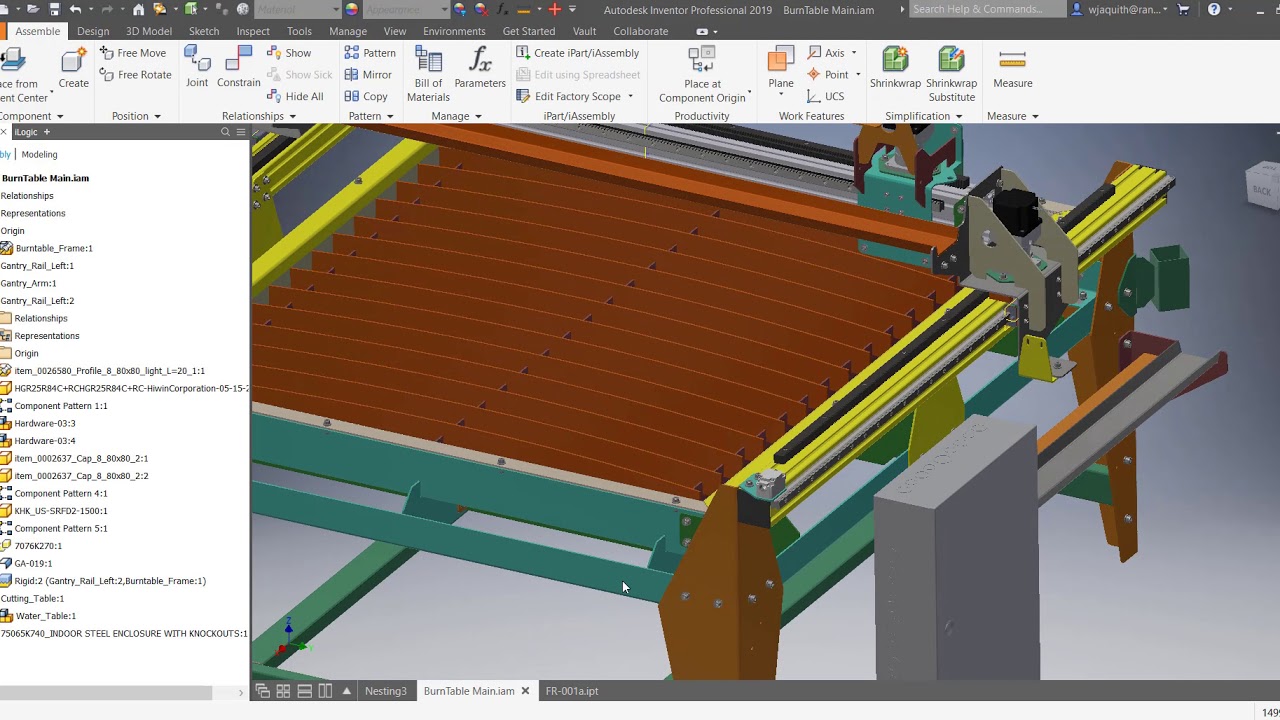Click Create iPart/iAssembly

(578, 53)
